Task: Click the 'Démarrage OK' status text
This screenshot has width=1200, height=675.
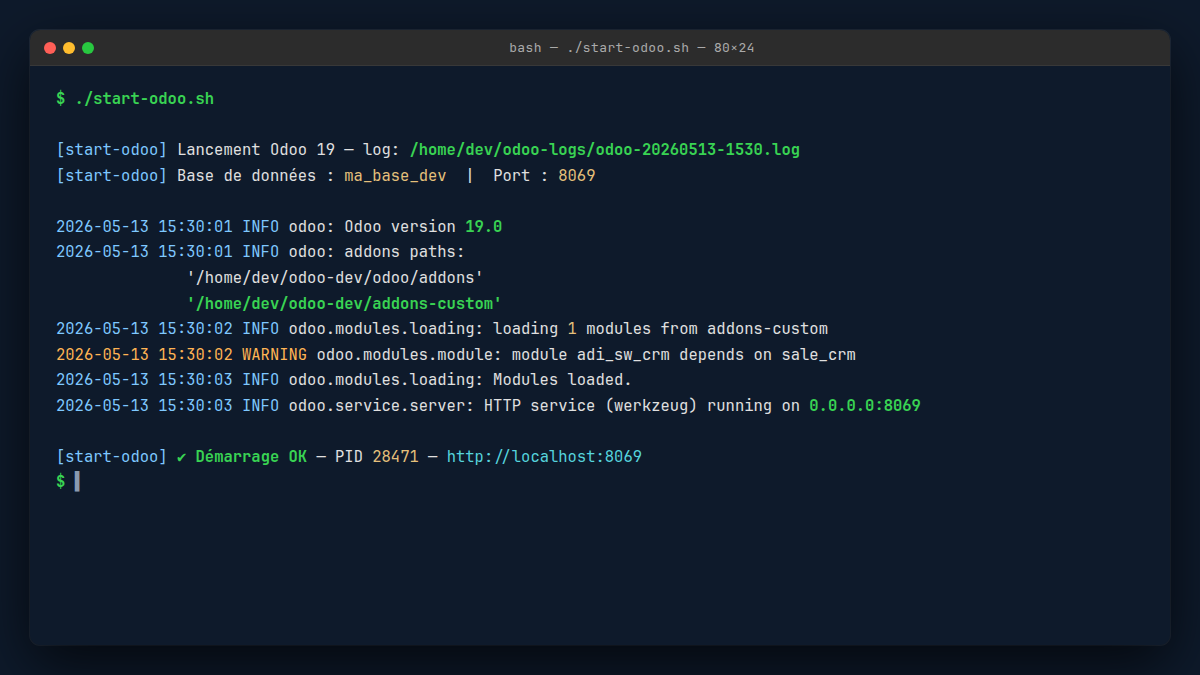Action: tap(251, 457)
